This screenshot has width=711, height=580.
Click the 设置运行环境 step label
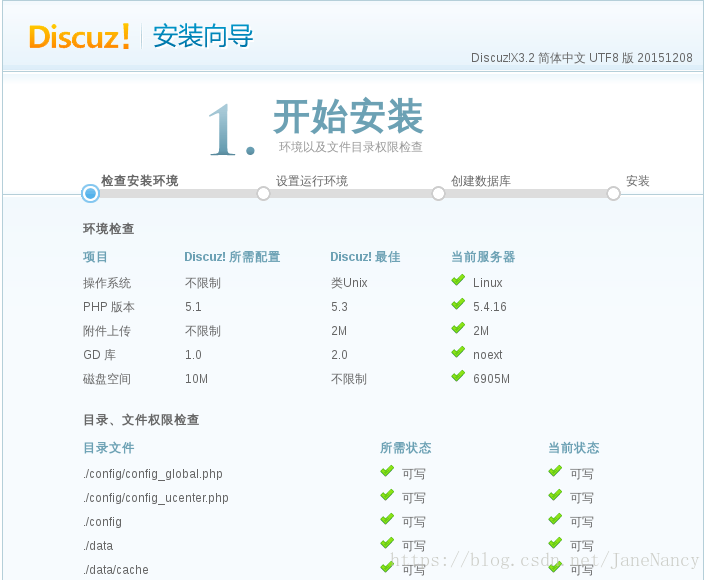pos(312,181)
